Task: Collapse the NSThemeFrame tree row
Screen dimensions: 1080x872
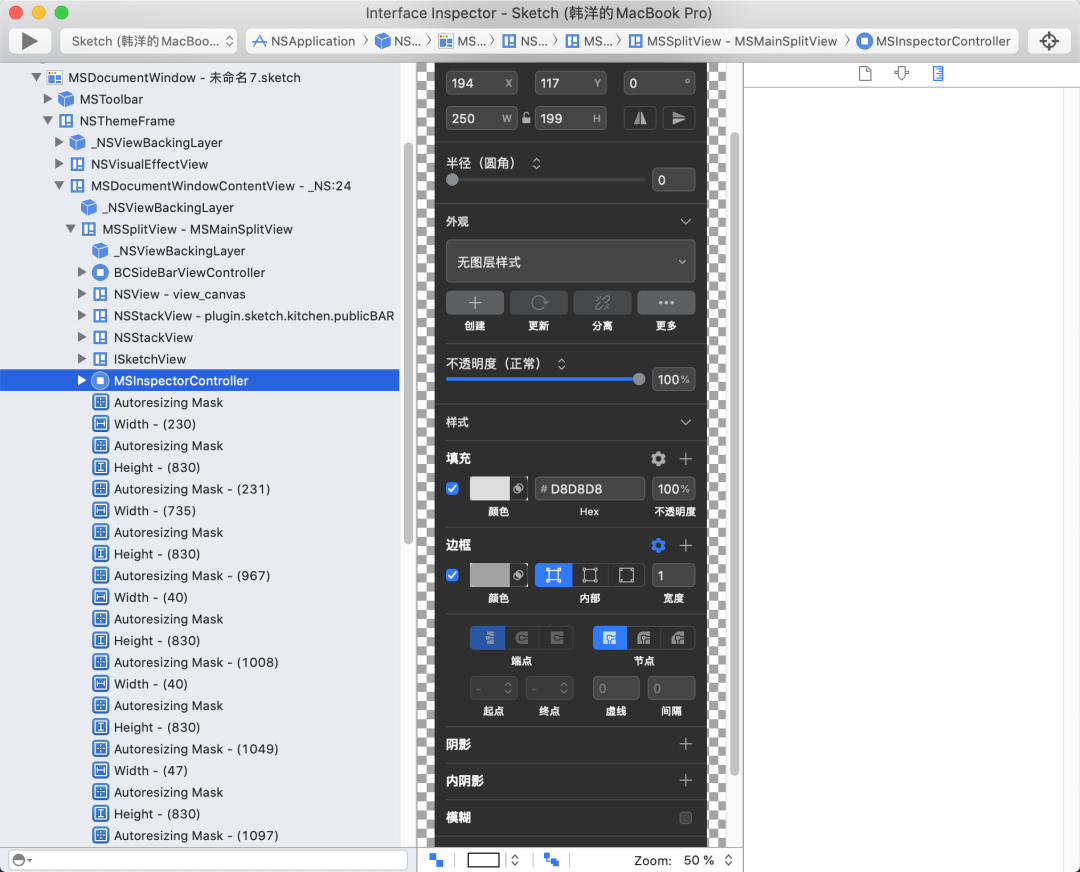Action: (x=48, y=121)
